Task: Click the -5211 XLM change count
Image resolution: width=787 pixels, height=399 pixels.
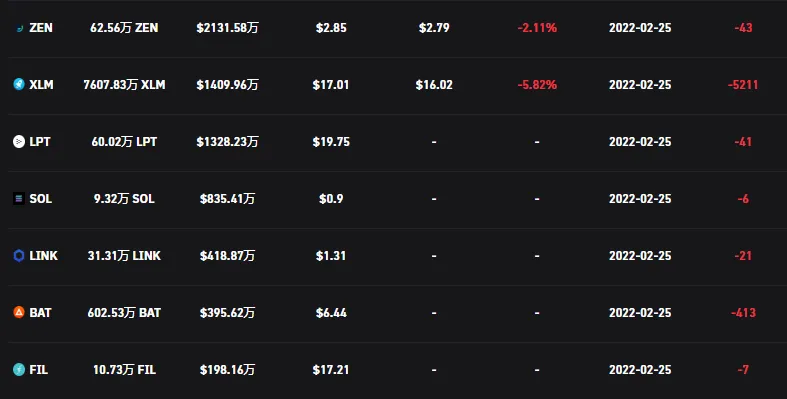Action: tap(743, 85)
